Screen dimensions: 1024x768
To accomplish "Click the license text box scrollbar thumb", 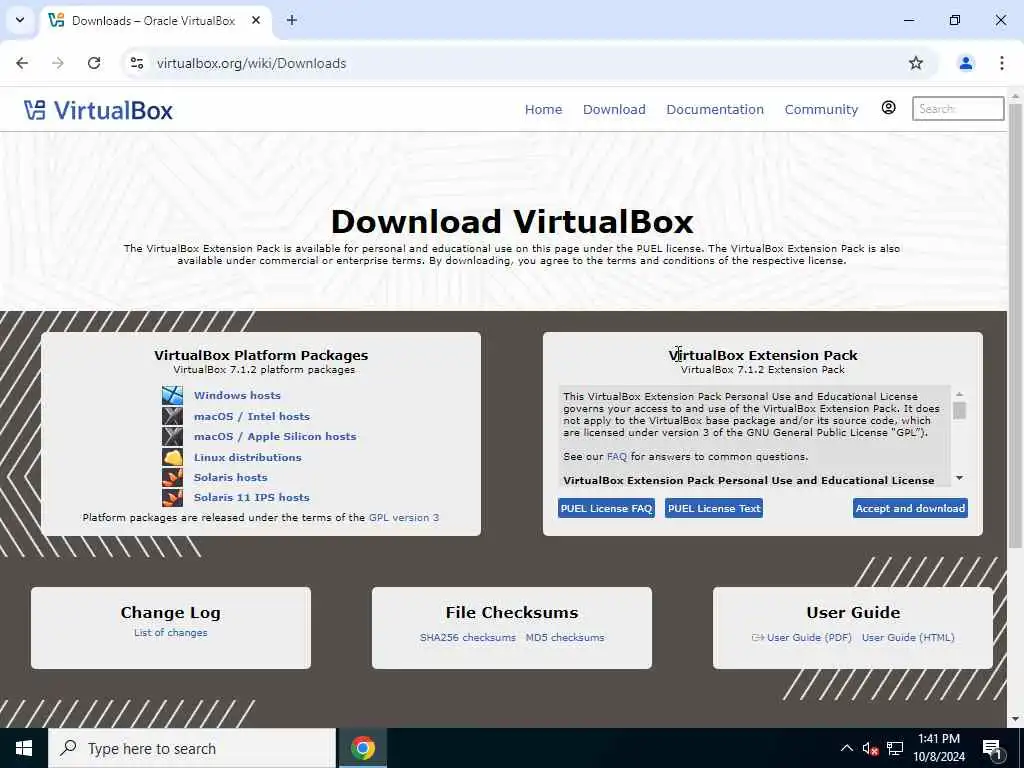I will tap(959, 411).
